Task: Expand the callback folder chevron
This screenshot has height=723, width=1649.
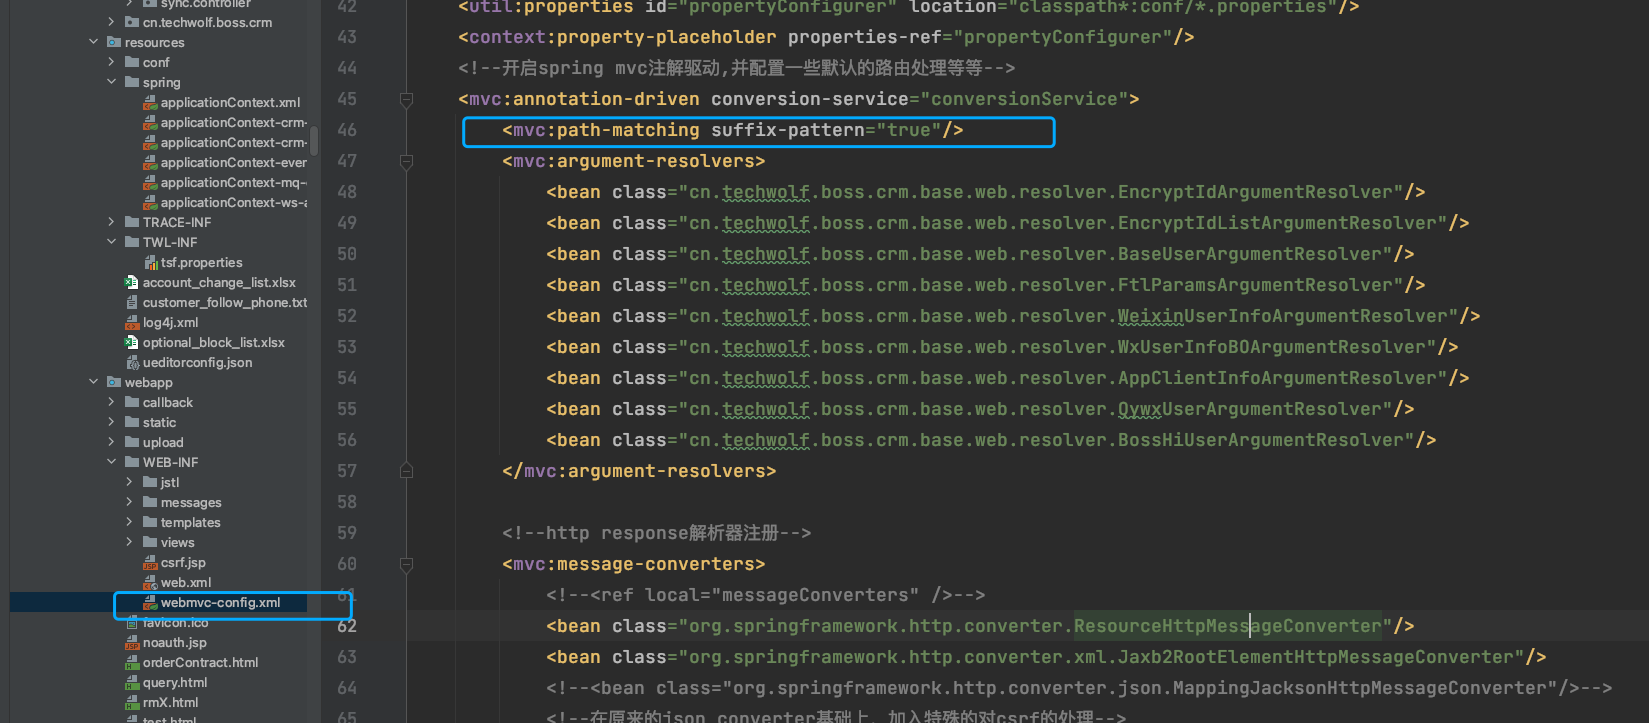Action: (x=111, y=402)
